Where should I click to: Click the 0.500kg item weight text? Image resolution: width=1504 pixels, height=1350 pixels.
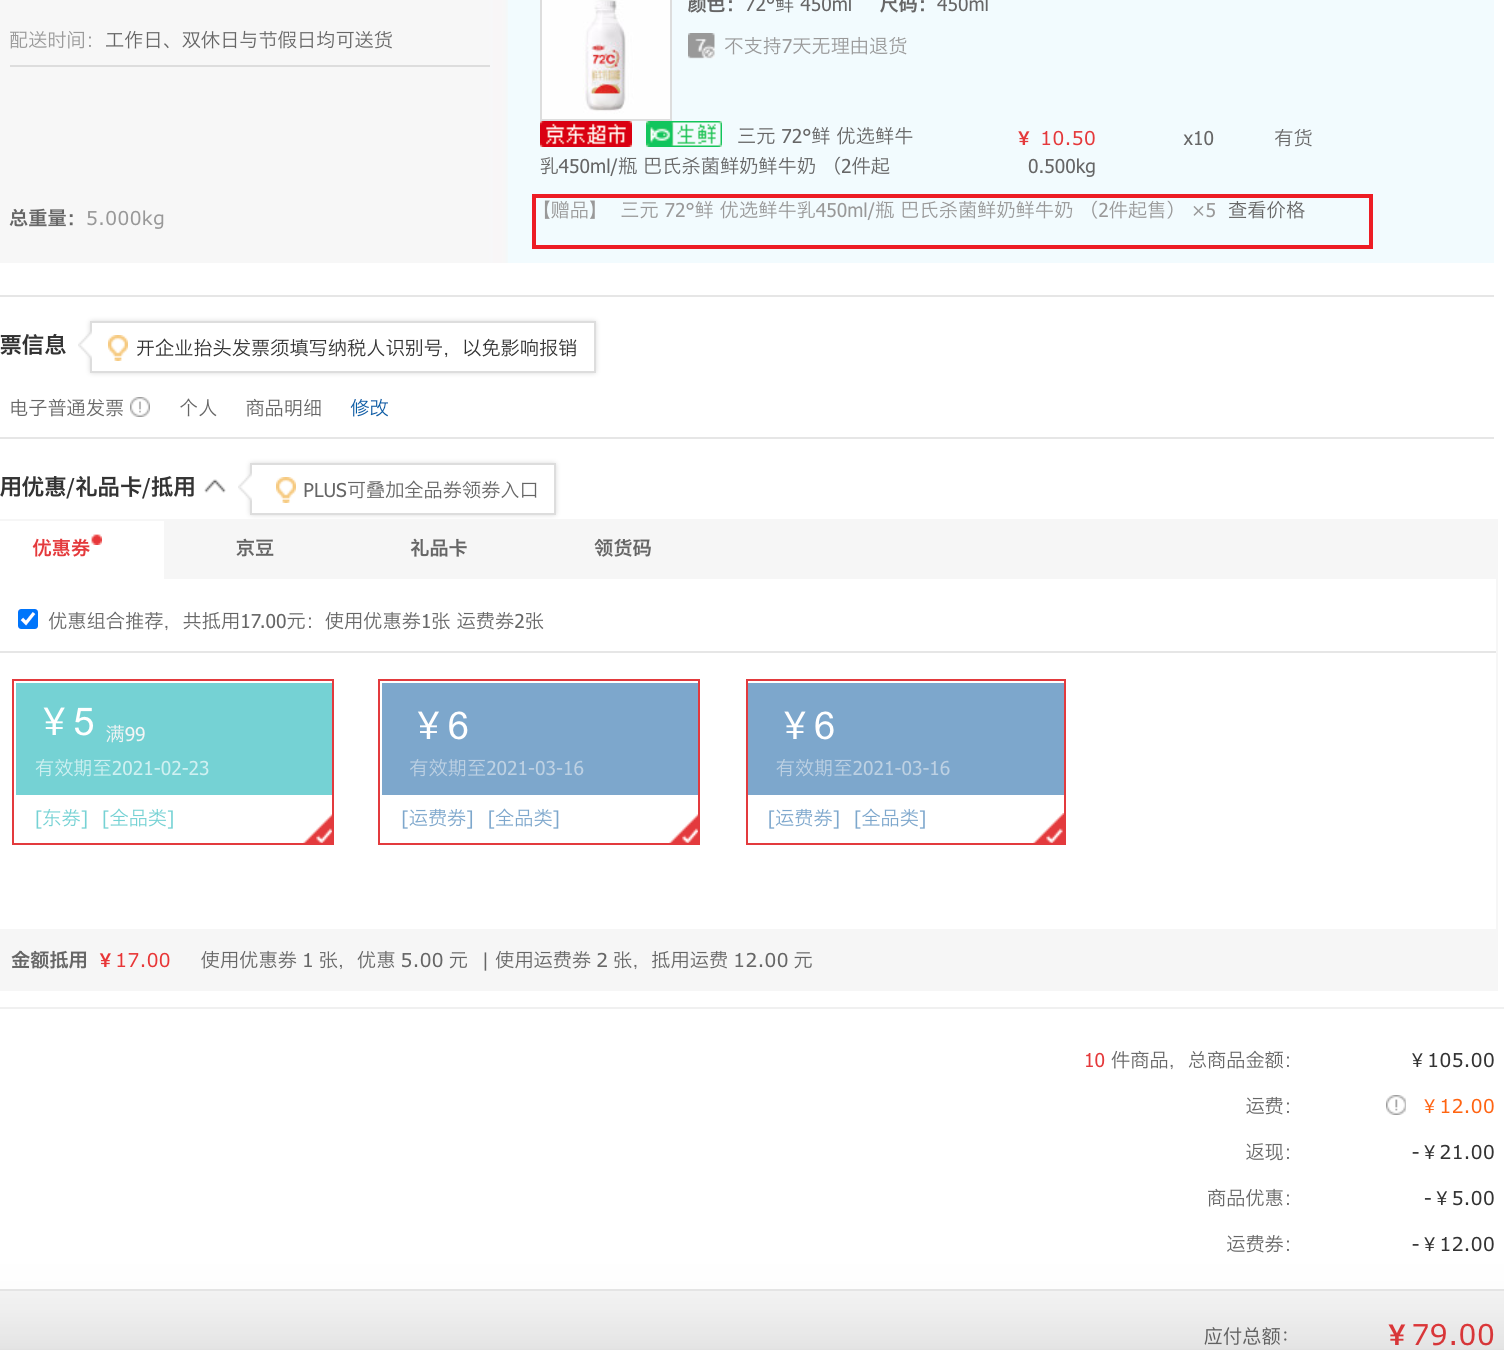click(1062, 166)
